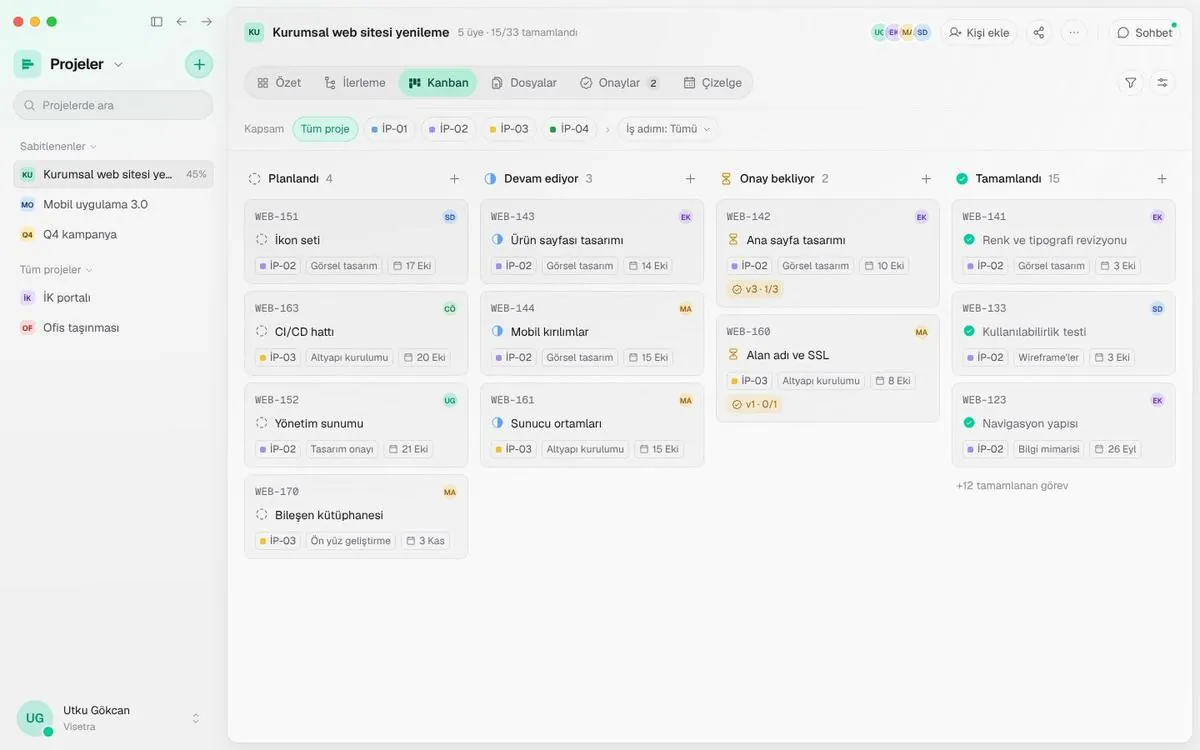Toggle status of Ürün sayfası tasarımı
1200x750 pixels.
(498, 240)
